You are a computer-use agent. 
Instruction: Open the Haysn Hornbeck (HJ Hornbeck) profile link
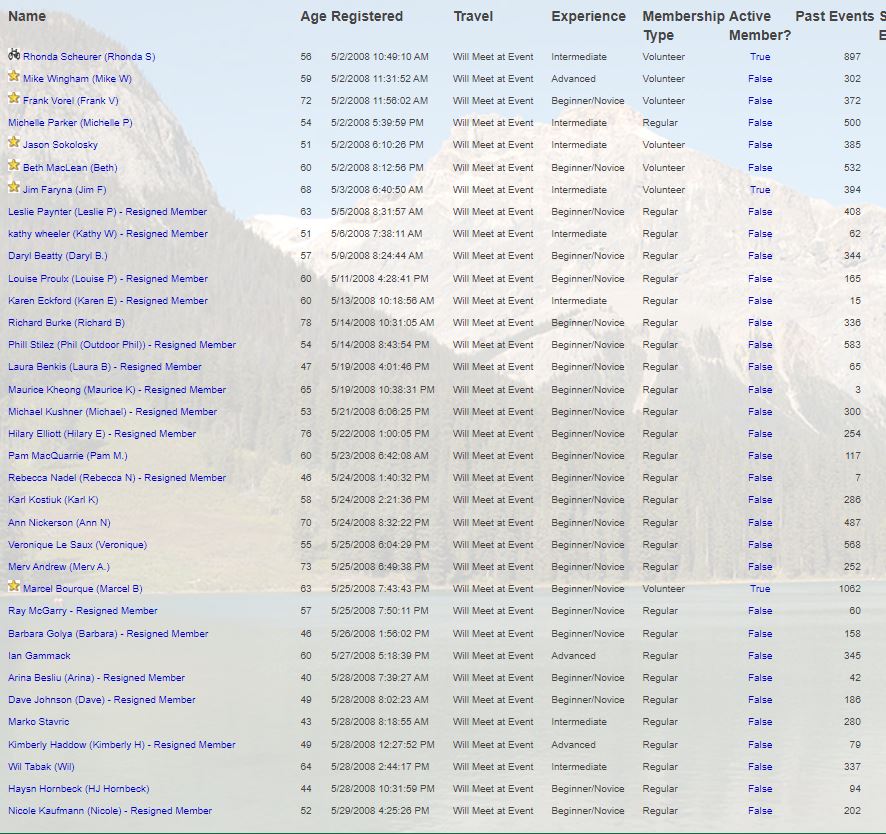coord(79,789)
